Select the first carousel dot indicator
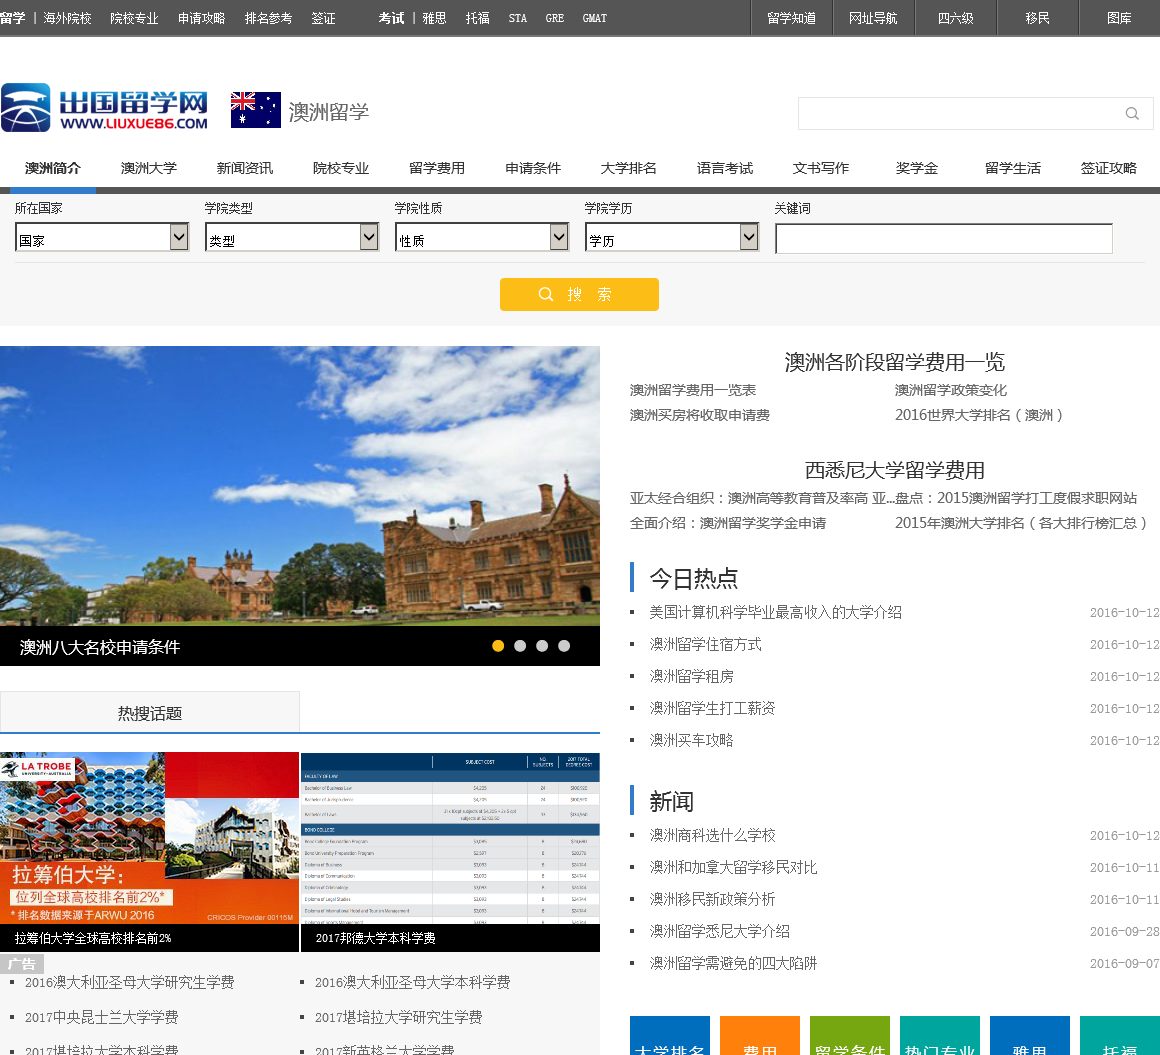The width and height of the screenshot is (1160, 1055). (498, 646)
